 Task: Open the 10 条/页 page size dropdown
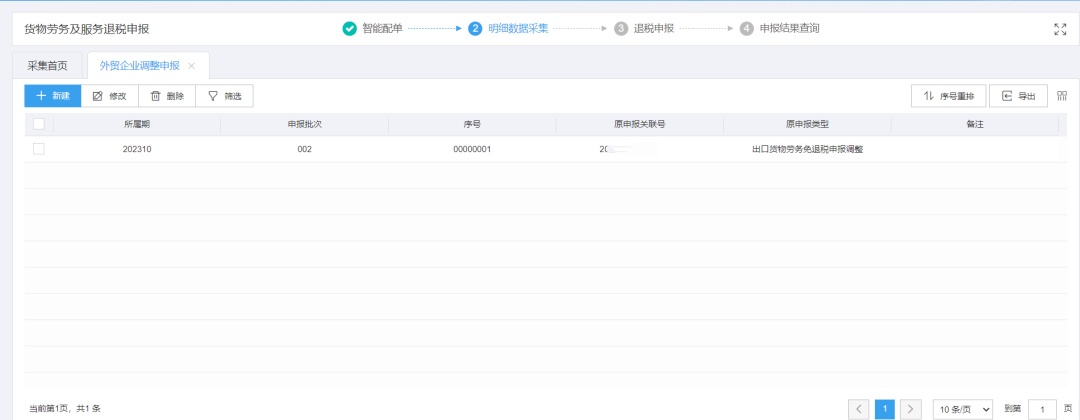963,409
